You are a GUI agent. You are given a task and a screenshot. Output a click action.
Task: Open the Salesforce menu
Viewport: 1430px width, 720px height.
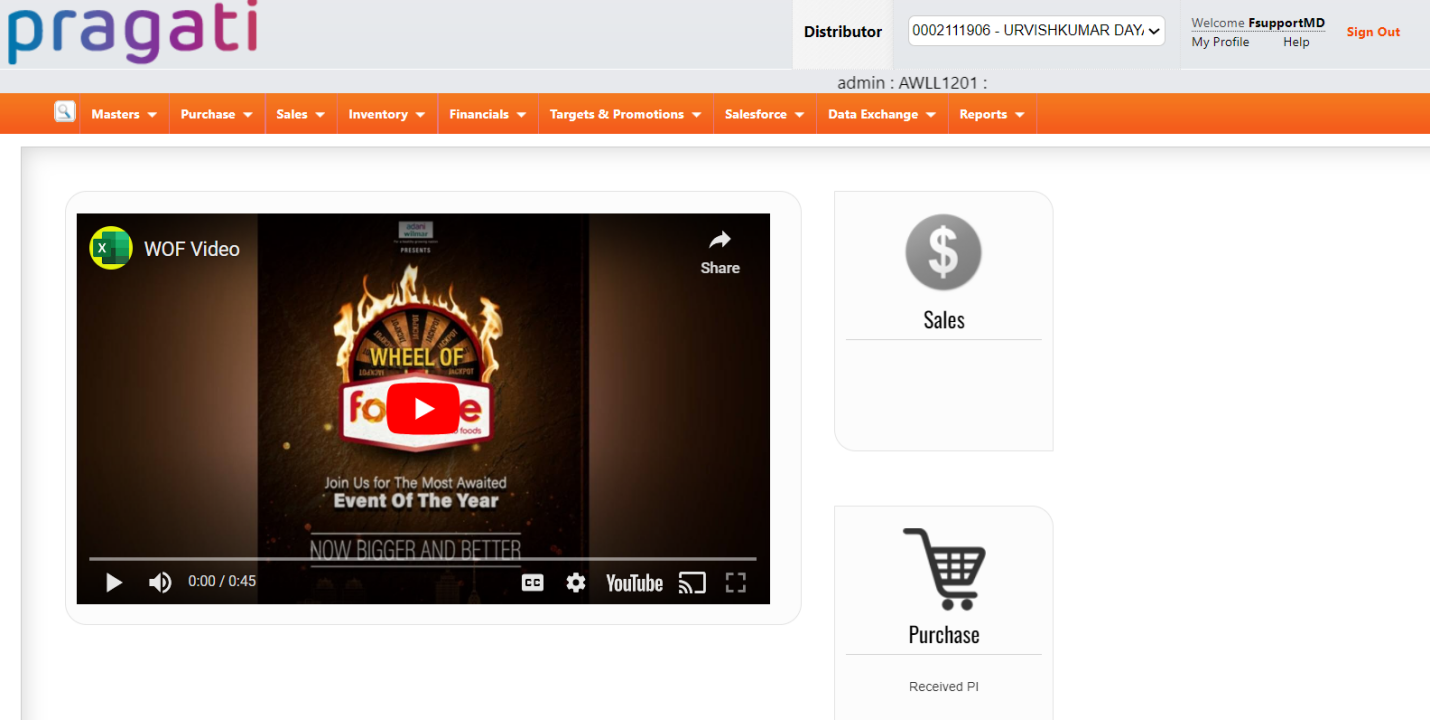pos(765,114)
